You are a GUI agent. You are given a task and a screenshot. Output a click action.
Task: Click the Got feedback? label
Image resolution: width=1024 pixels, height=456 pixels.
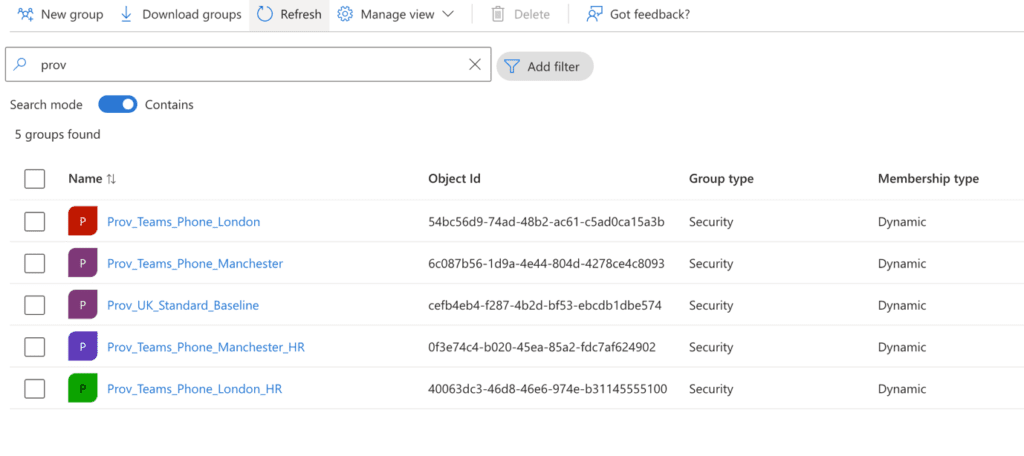(650, 14)
